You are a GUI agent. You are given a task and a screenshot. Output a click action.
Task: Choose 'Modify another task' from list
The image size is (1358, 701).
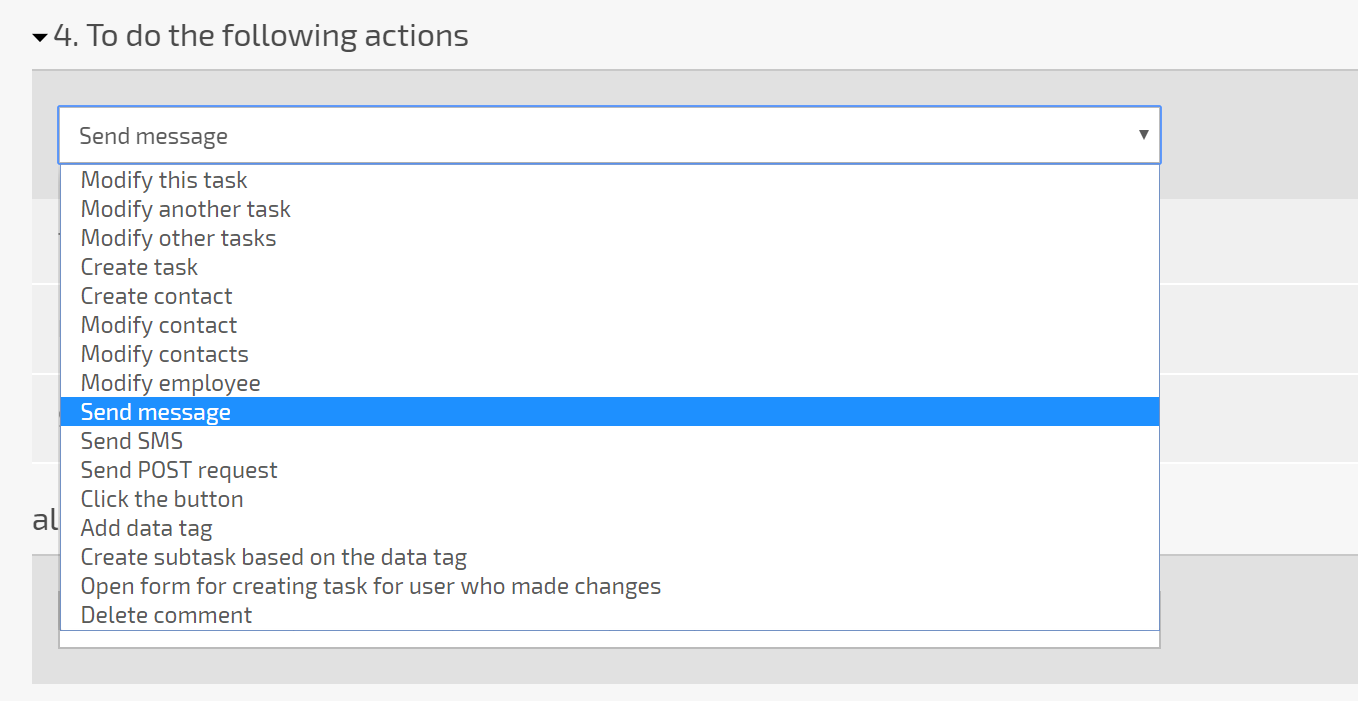[609, 209]
